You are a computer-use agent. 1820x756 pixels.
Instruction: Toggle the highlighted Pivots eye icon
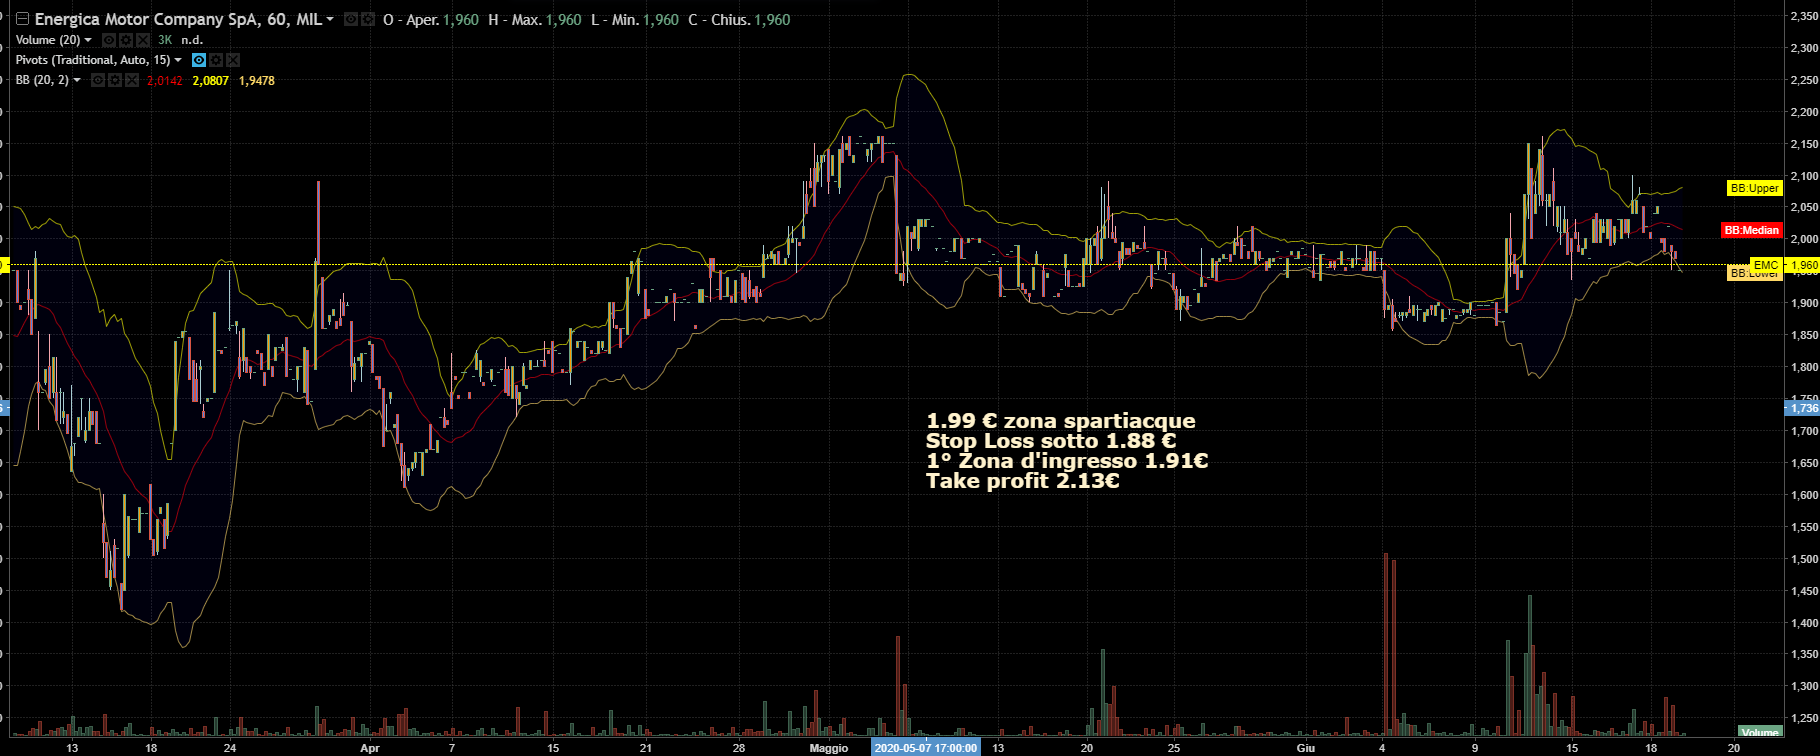(199, 60)
